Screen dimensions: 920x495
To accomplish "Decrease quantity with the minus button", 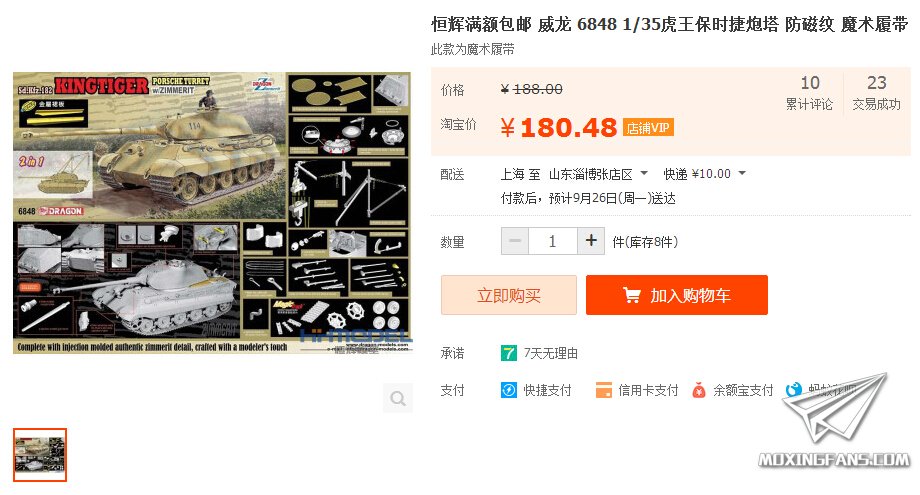I will point(515,241).
